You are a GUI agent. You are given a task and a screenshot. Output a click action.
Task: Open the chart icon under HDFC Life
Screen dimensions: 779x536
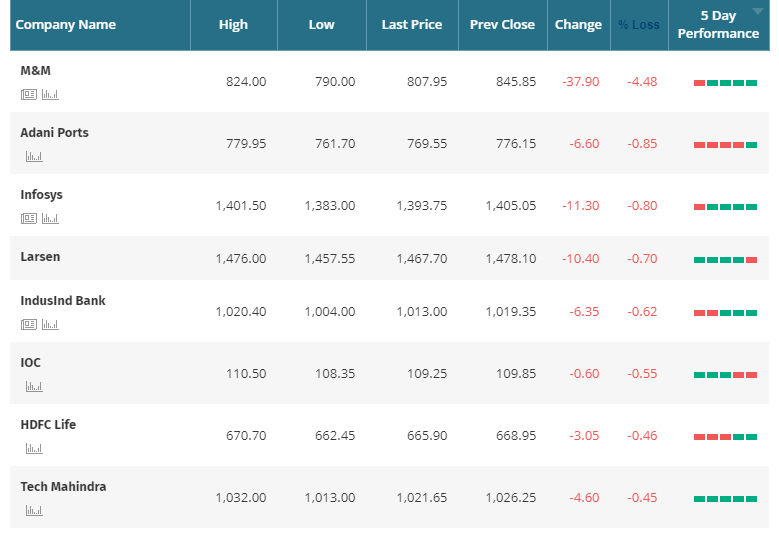pos(34,449)
